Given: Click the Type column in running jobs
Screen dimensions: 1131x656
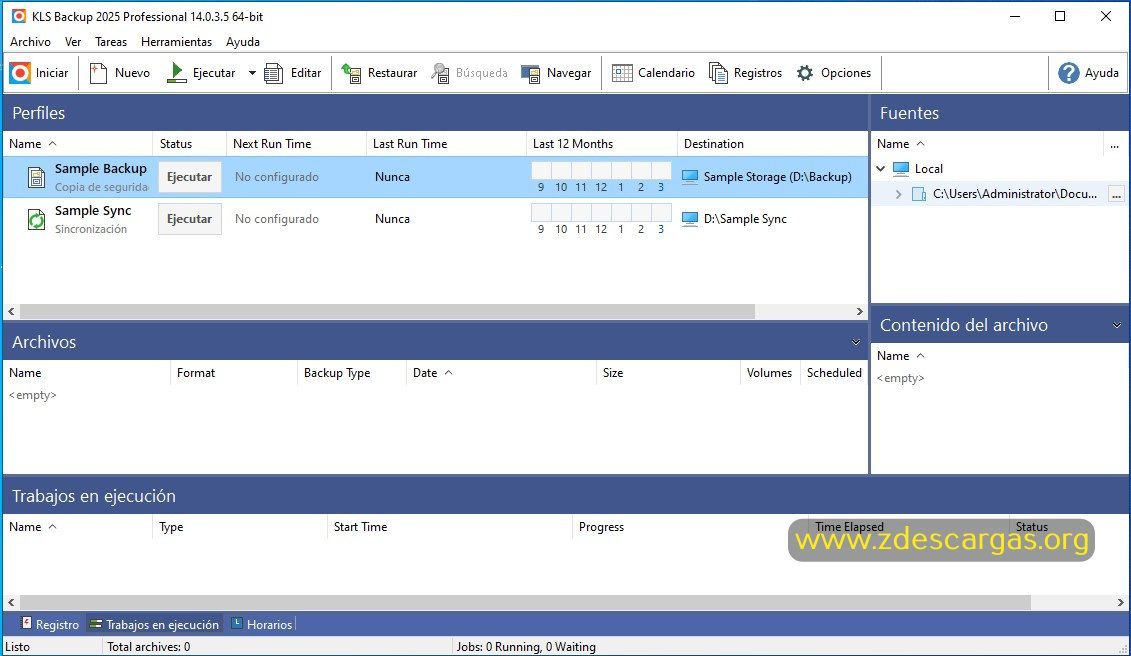Looking at the screenshot, I should point(239,527).
